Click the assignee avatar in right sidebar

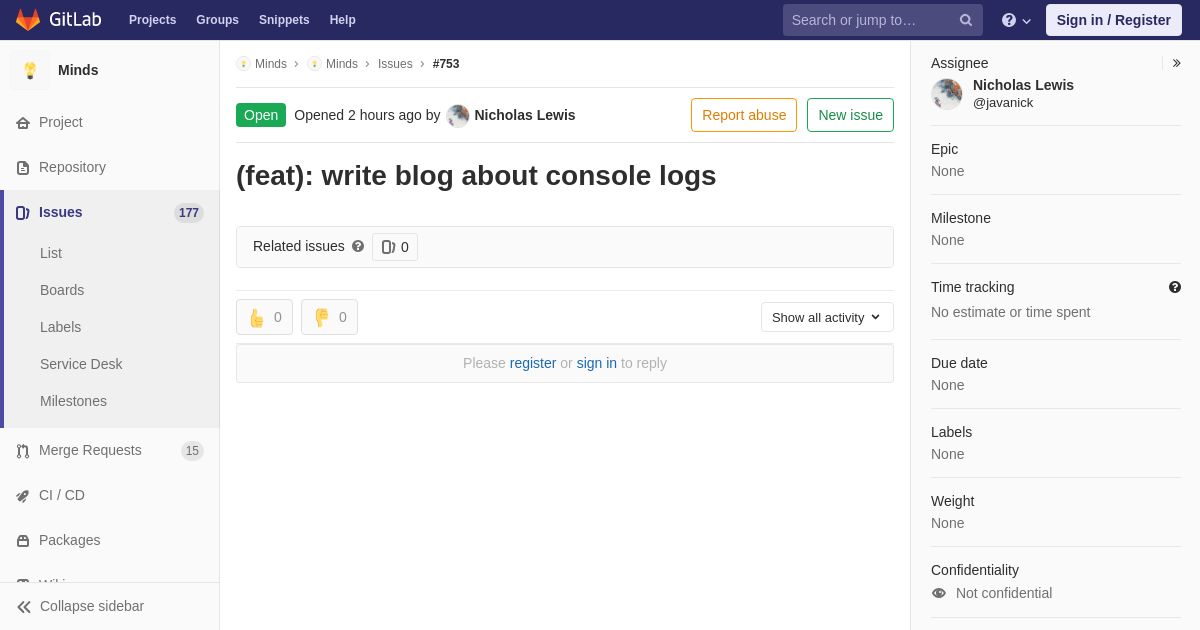[x=947, y=94]
